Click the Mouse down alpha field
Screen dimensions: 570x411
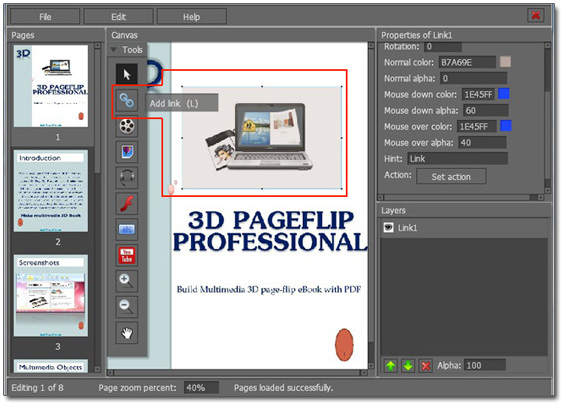tap(486, 110)
